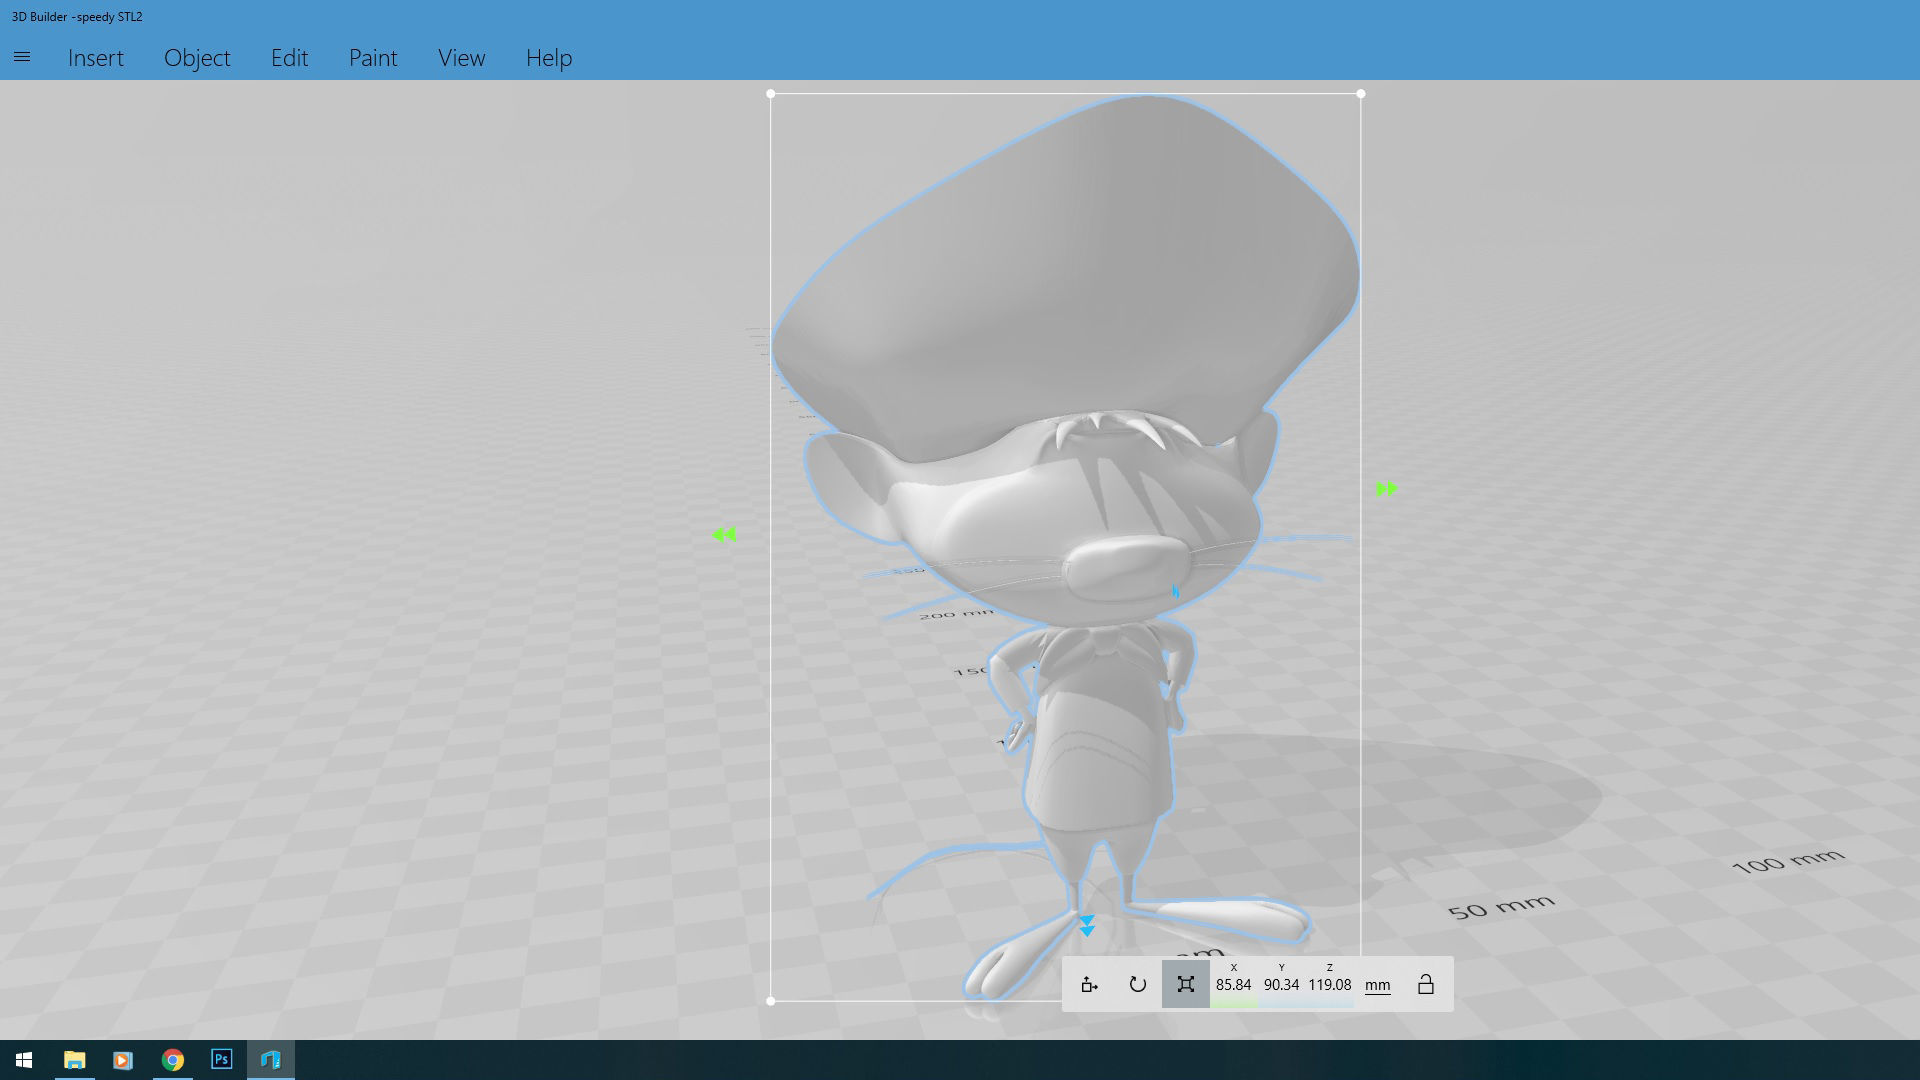Click the green right scale arrow
This screenshot has width=1920, height=1080.
1387,489
